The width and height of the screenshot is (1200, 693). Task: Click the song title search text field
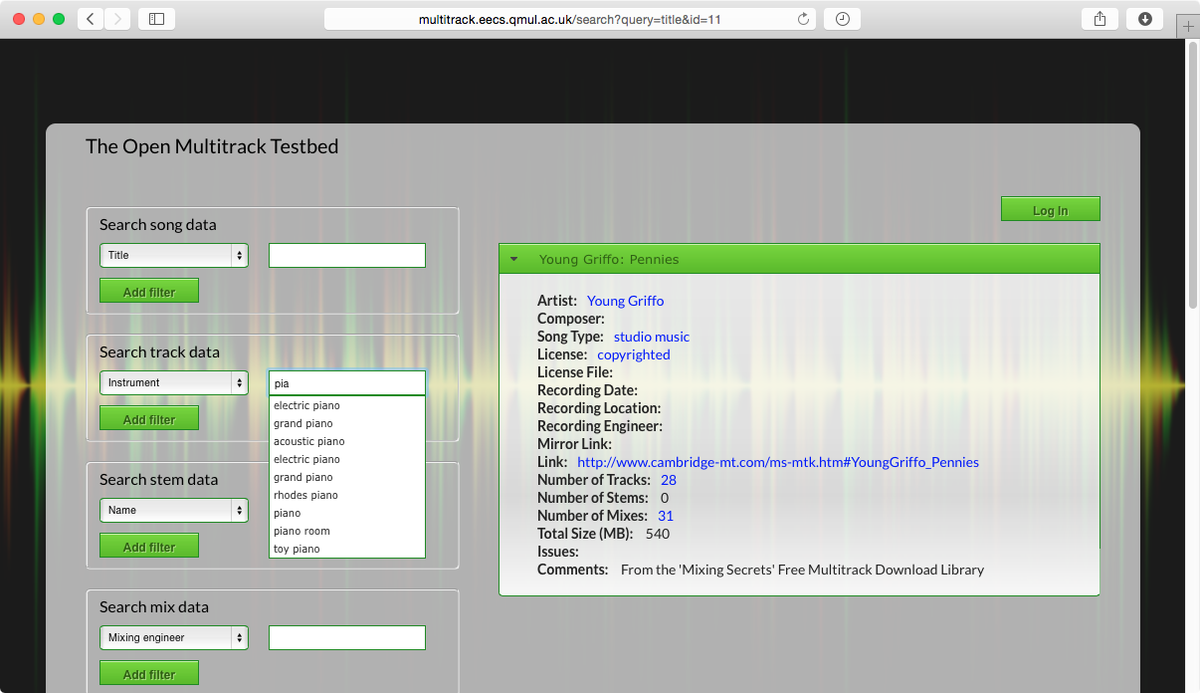347,255
